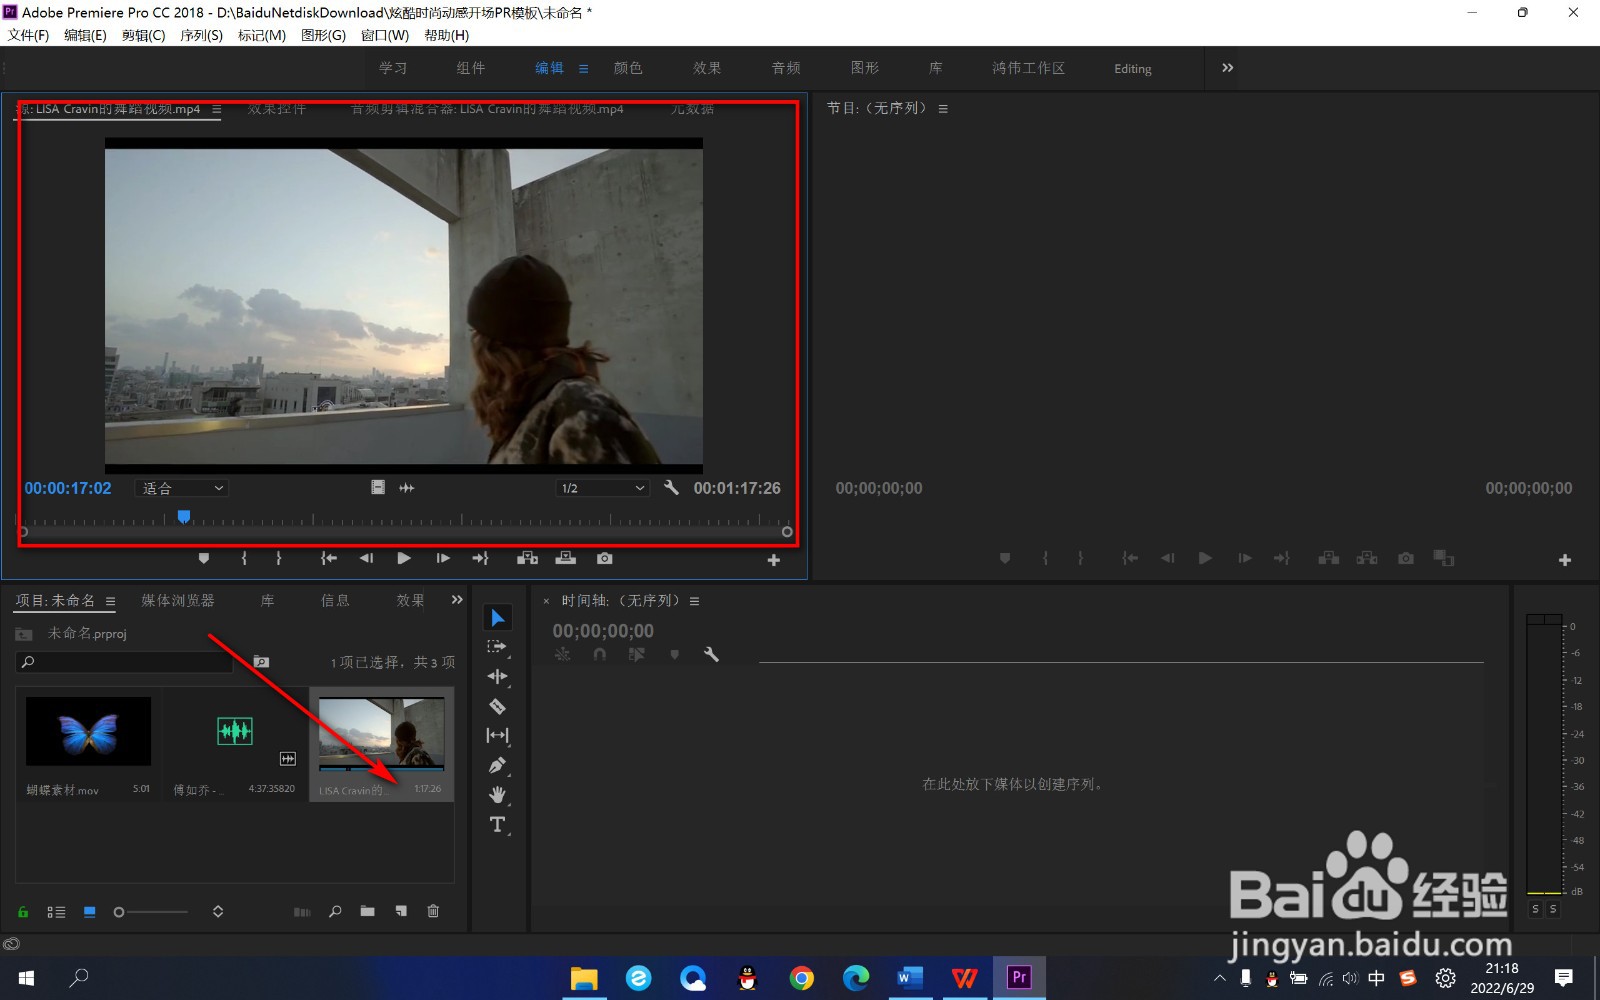
Task: Switch Project panel to icon view
Action: click(x=89, y=912)
